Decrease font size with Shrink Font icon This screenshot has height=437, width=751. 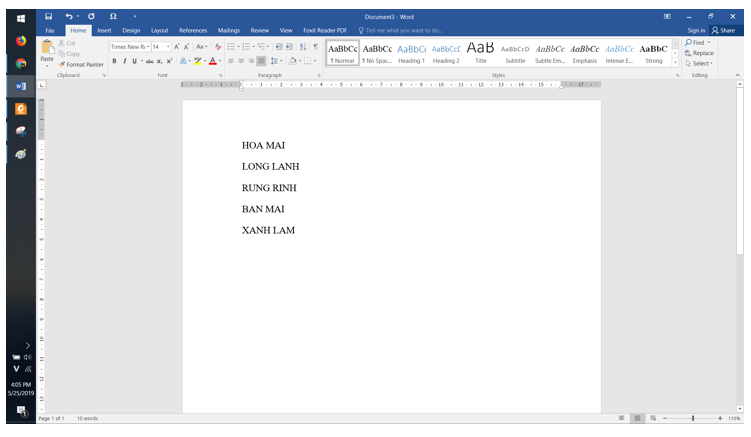[x=186, y=46]
